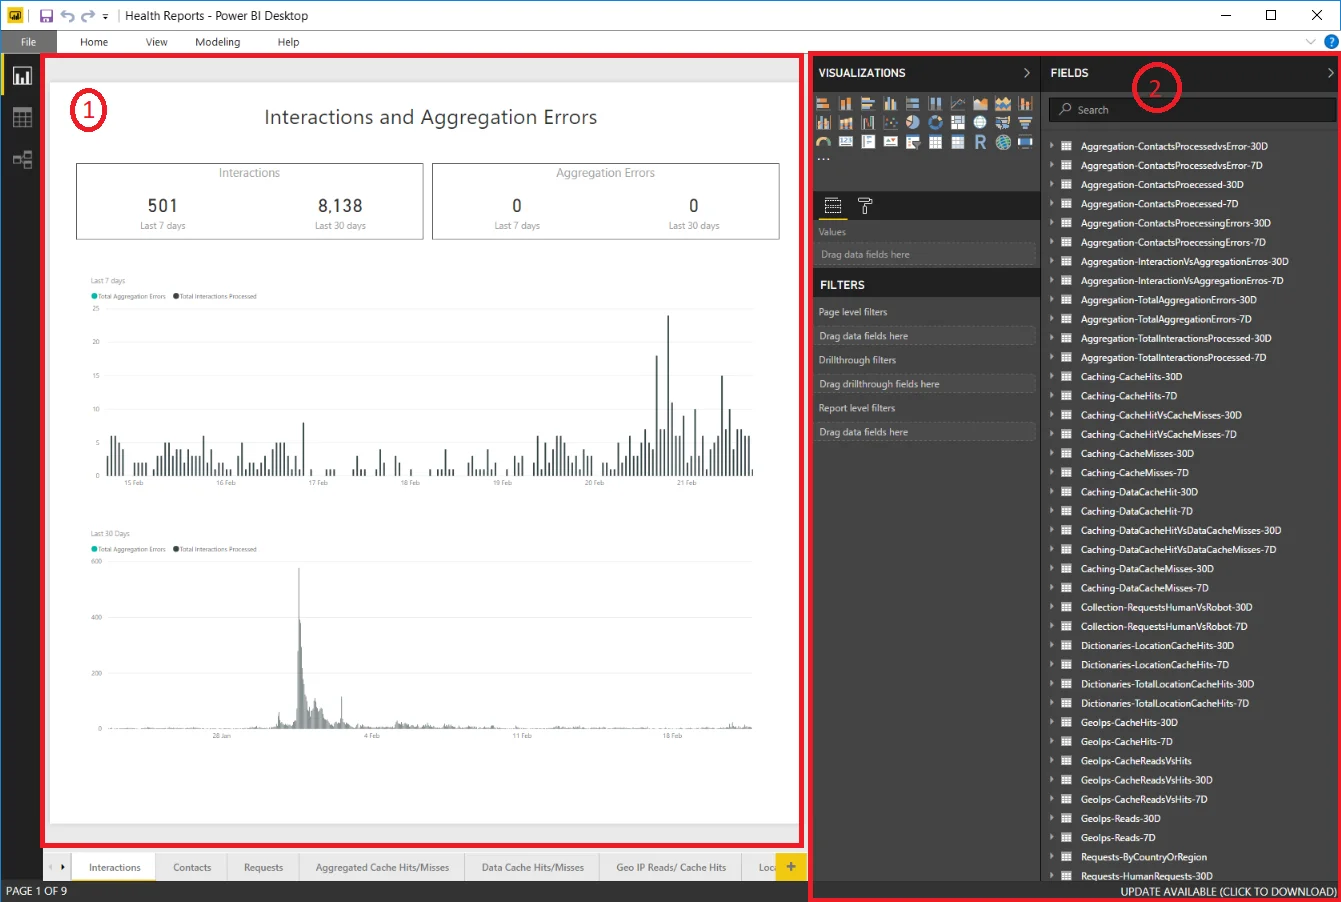This screenshot has width=1341, height=902.
Task: Select the Card (123) visualization
Action: coord(846,141)
